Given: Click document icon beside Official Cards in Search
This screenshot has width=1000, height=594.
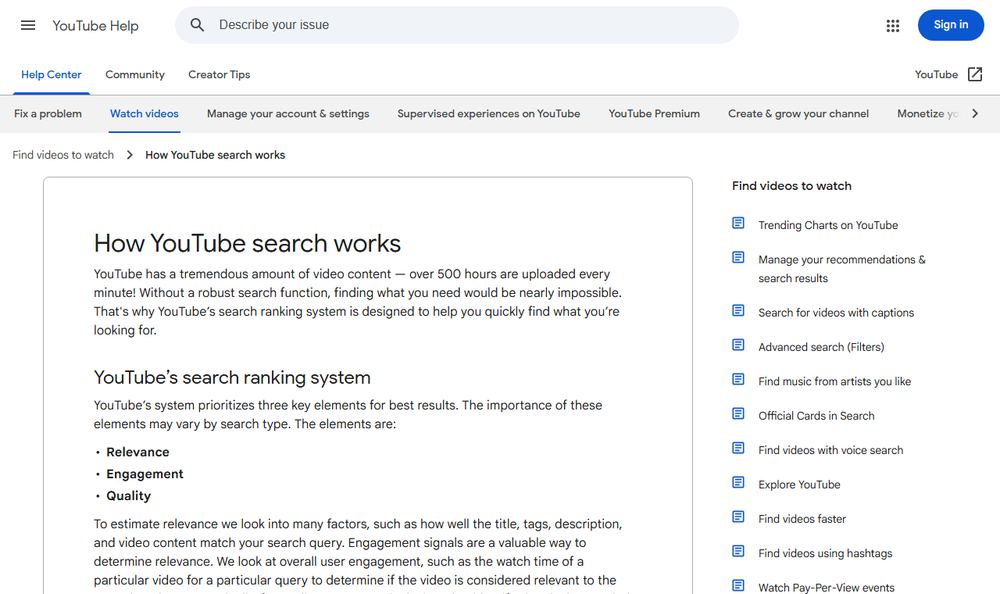Looking at the screenshot, I should (x=738, y=414).
